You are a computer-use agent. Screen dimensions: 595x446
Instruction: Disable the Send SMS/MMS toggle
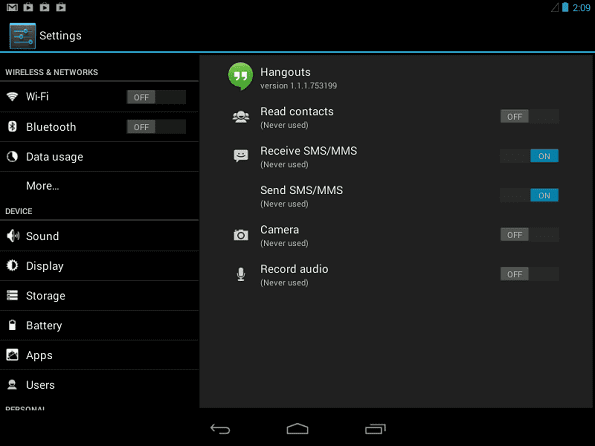(529, 195)
